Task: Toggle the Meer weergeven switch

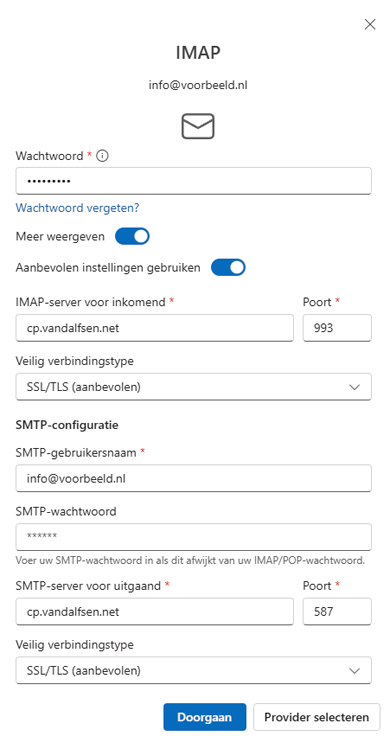Action: pyautogui.click(x=132, y=236)
